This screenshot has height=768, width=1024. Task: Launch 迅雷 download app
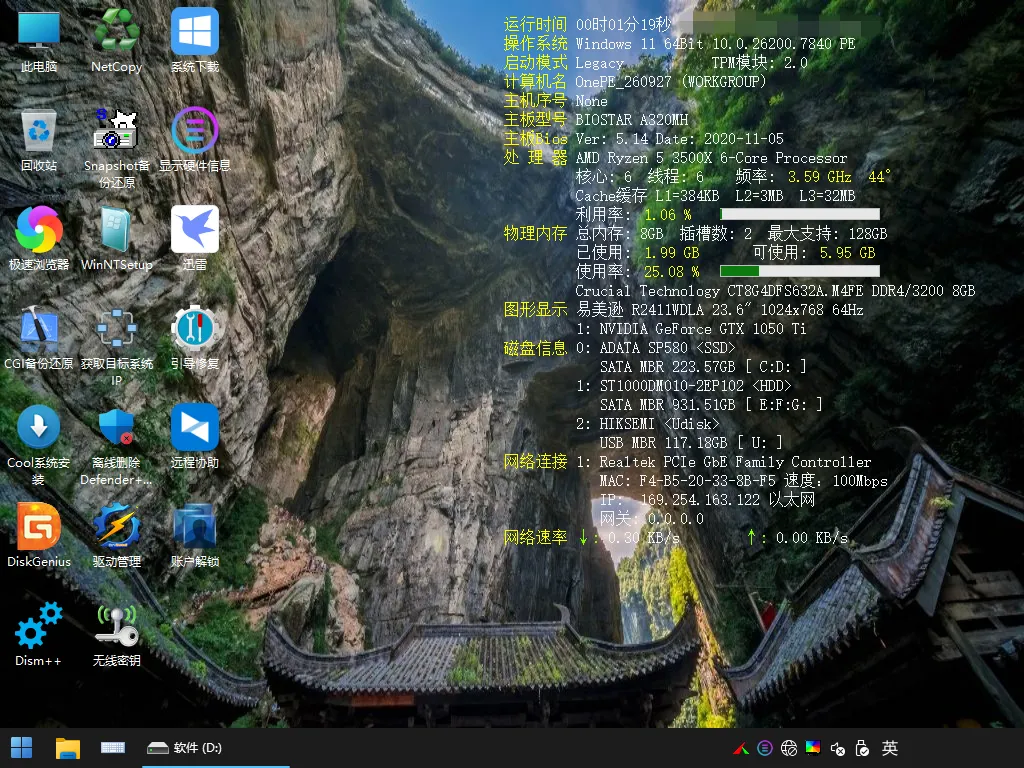(x=195, y=239)
